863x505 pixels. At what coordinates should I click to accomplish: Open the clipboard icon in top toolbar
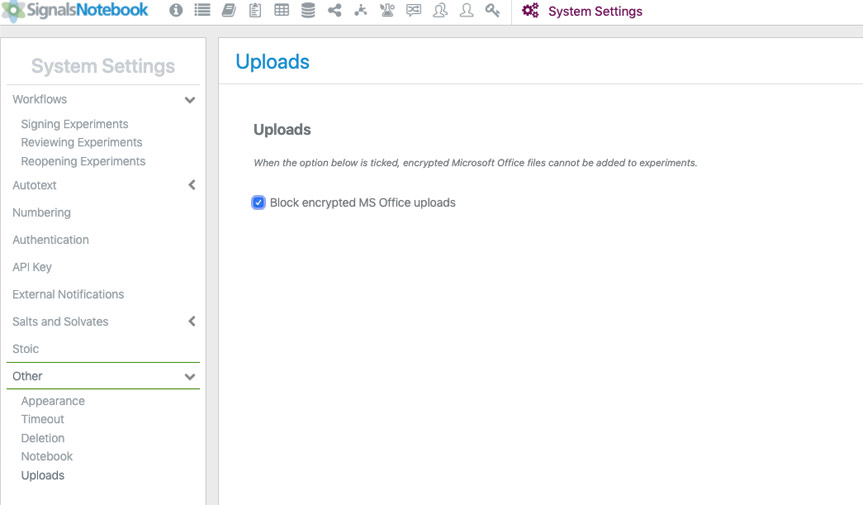255,11
